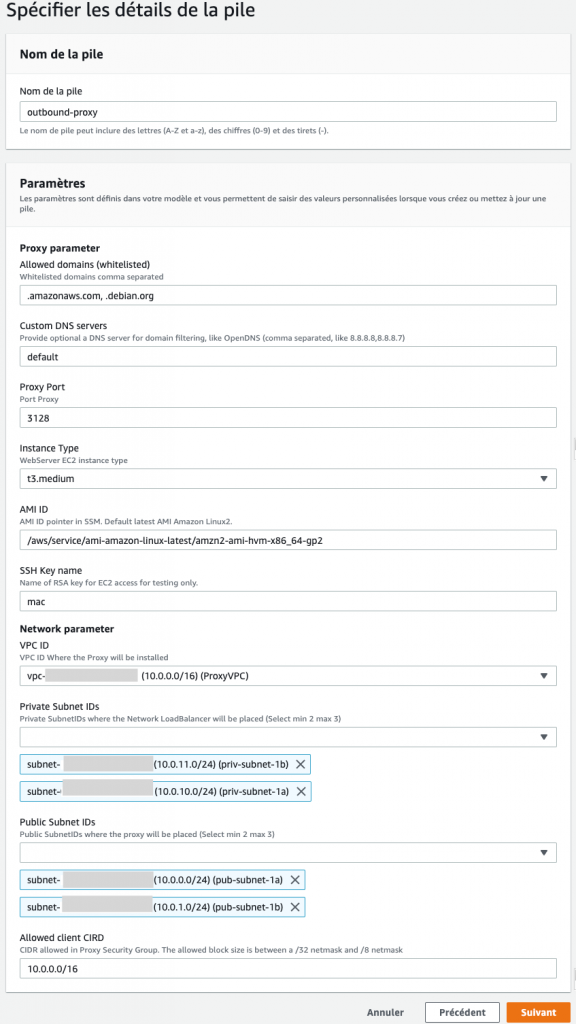Click the Nom de la pile field showing outbound-proxy

[x=288, y=111]
